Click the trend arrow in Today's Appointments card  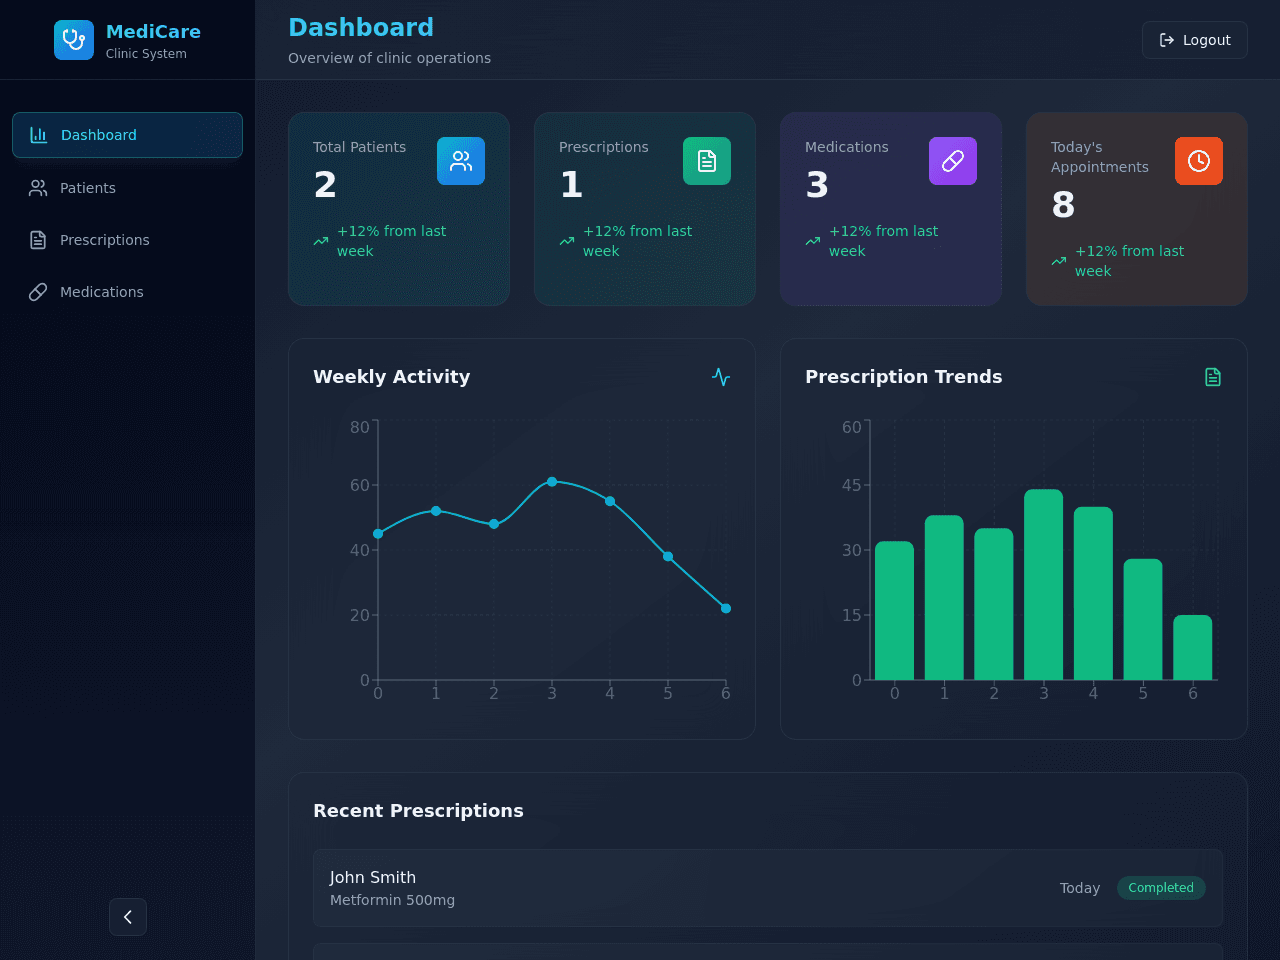1059,261
